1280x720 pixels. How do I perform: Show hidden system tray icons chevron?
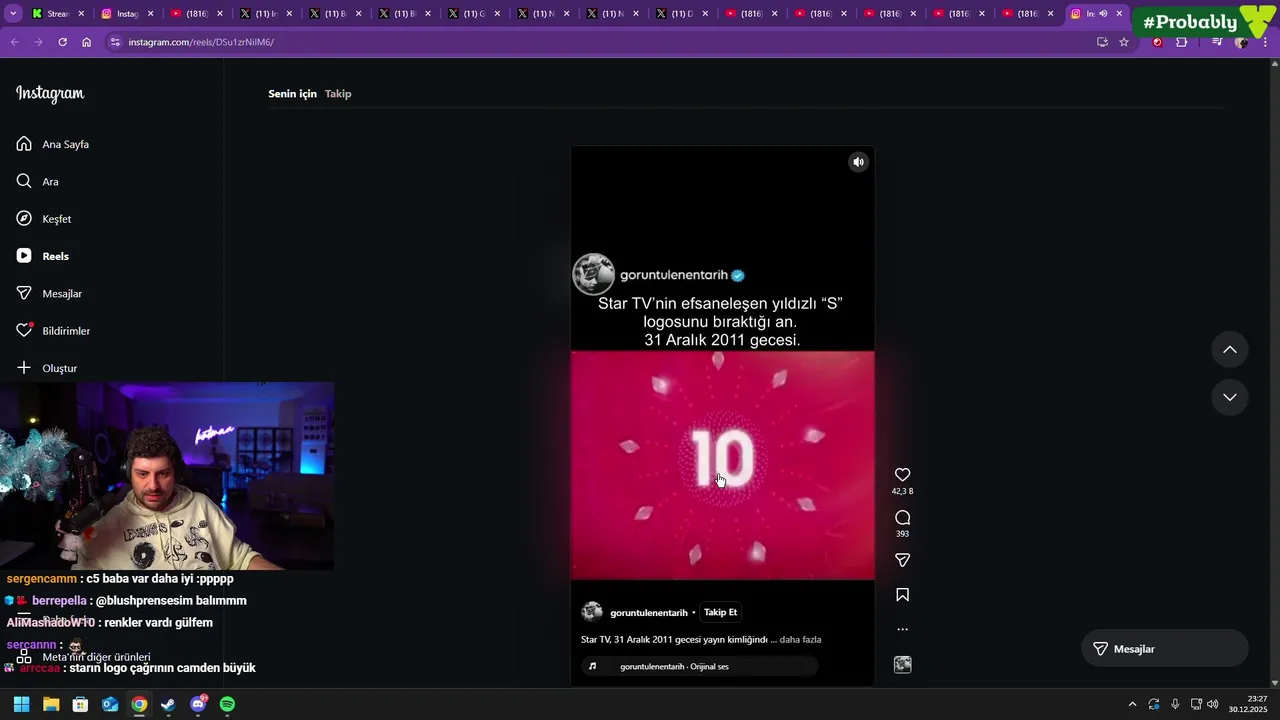[x=1132, y=704]
